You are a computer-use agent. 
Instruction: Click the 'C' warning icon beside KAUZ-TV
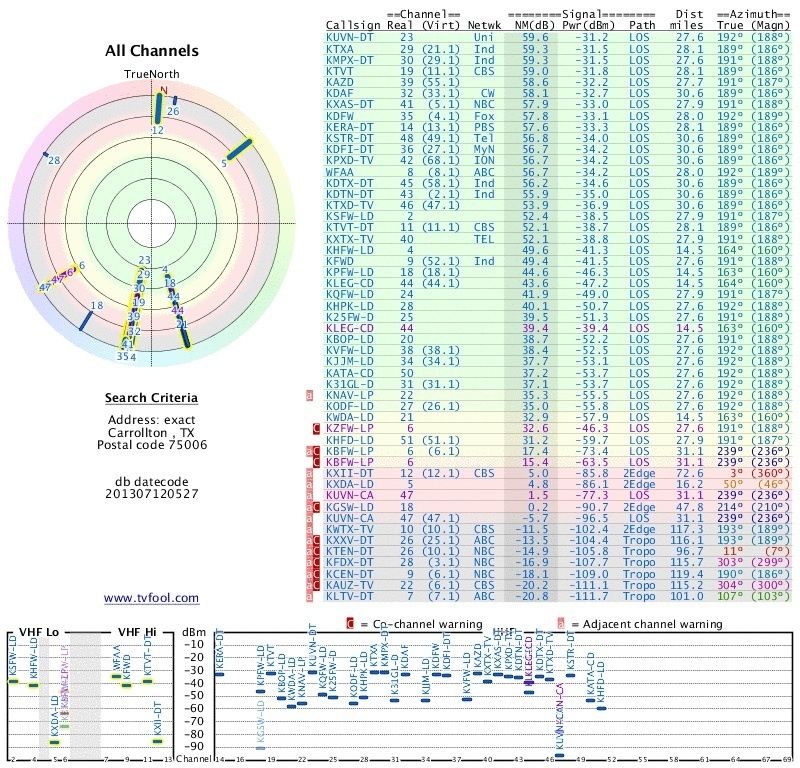click(316, 585)
